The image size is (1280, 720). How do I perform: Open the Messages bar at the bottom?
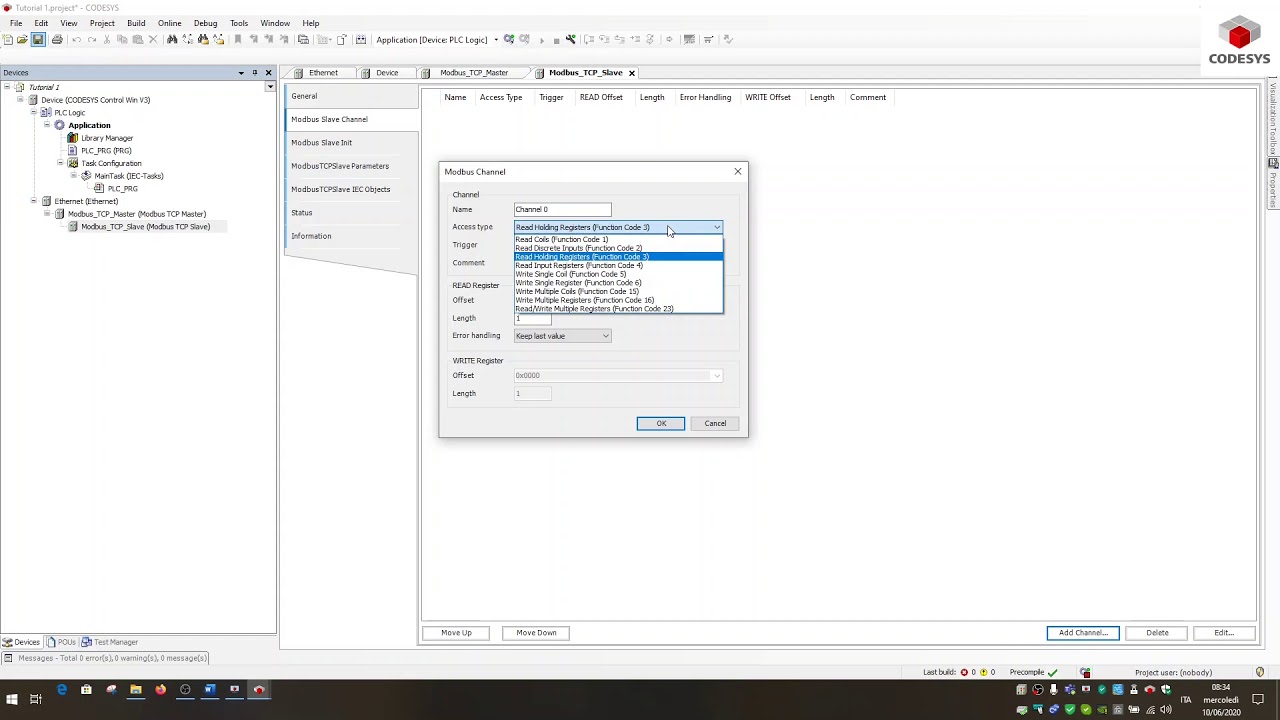[x=105, y=658]
